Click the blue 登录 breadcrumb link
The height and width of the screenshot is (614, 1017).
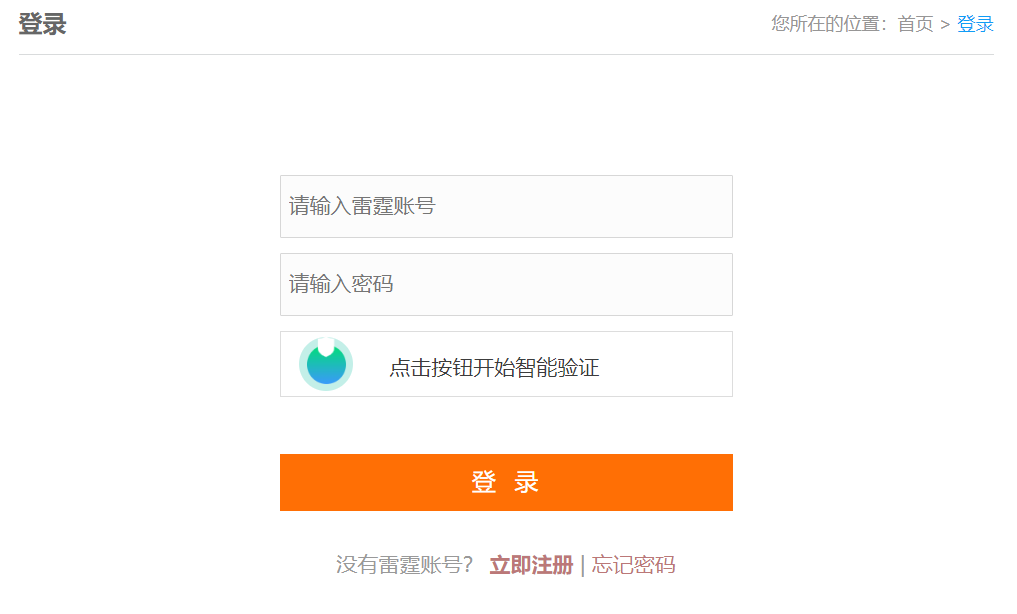click(x=975, y=24)
